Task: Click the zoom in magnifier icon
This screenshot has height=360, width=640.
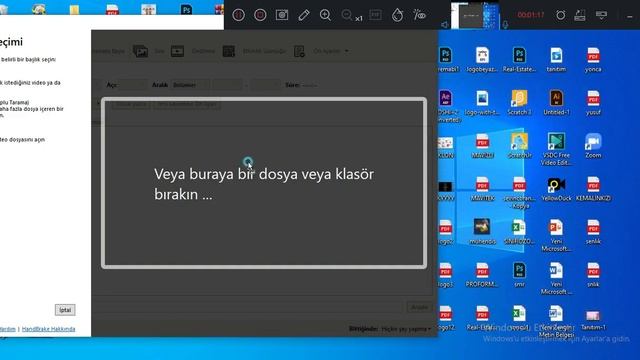Action: click(325, 15)
